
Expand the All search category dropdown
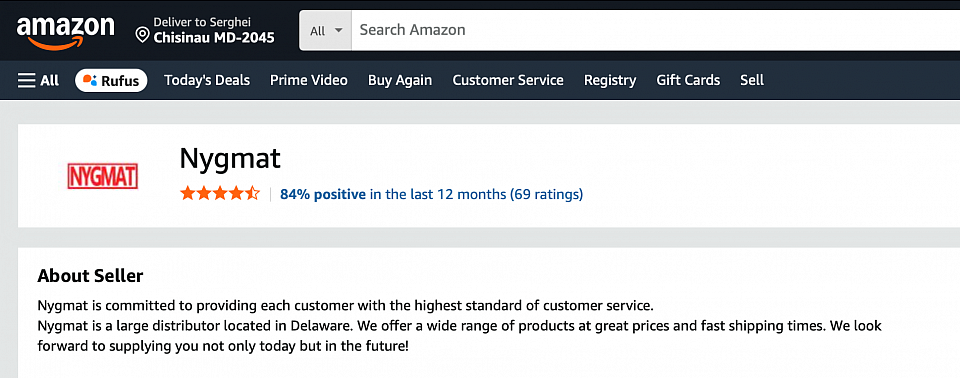click(325, 31)
